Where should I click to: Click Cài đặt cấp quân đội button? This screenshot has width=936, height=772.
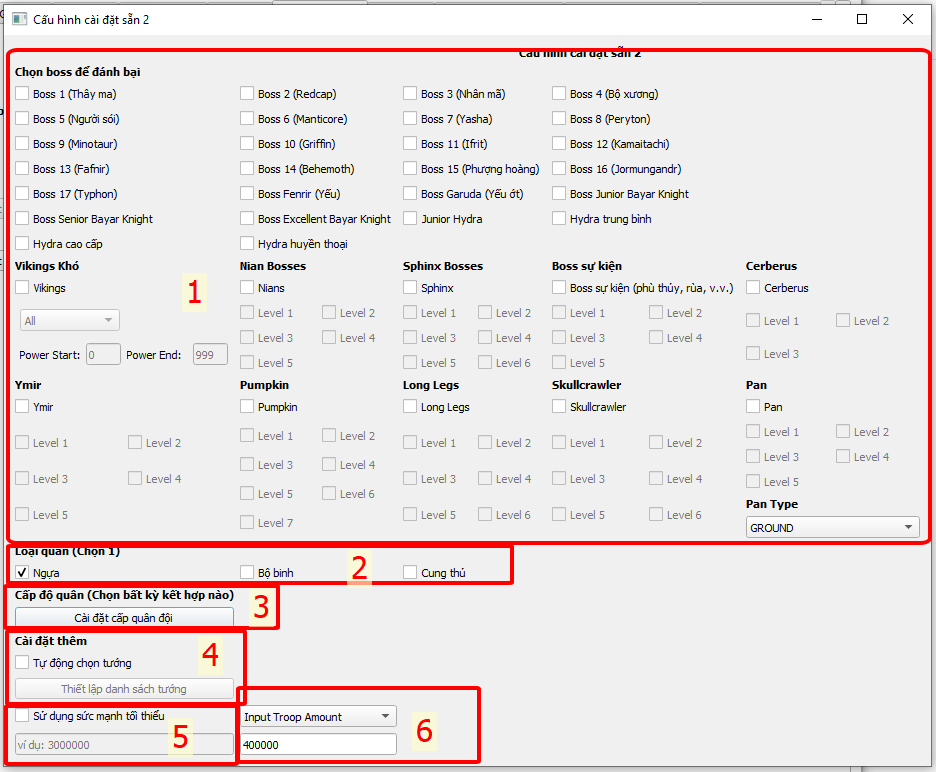pyautogui.click(x=124, y=618)
